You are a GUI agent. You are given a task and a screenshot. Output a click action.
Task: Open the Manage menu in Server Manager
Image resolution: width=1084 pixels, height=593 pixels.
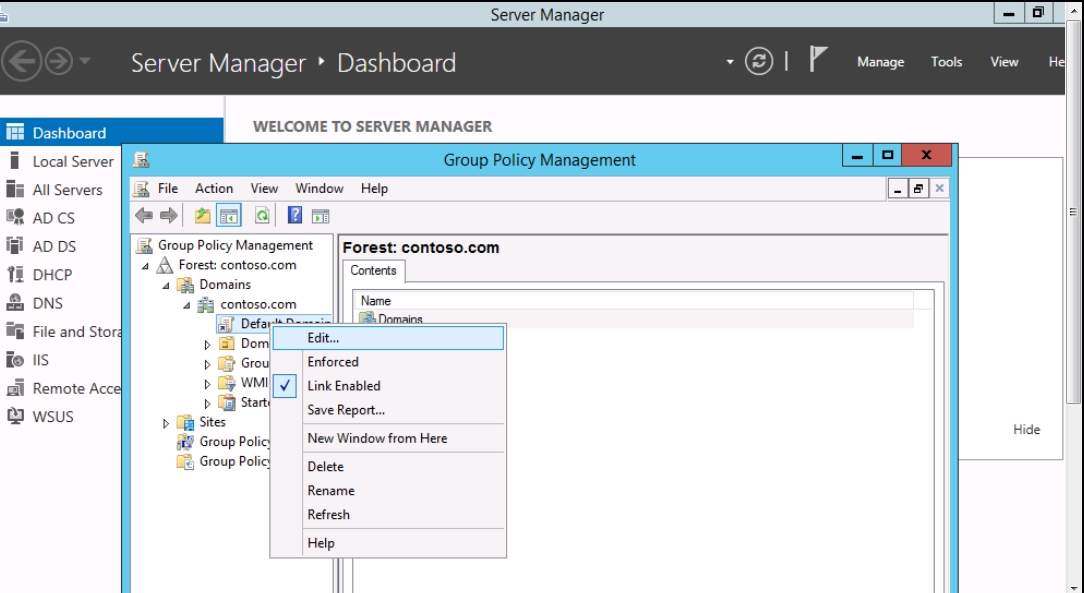click(x=880, y=62)
